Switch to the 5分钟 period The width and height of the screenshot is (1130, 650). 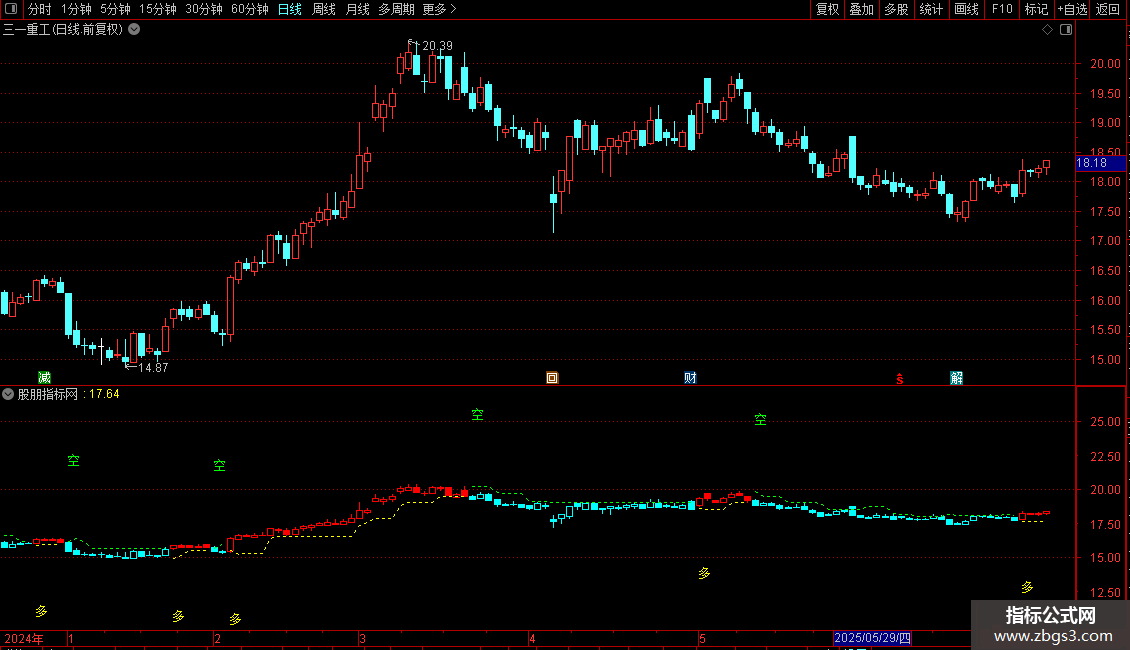coord(115,9)
